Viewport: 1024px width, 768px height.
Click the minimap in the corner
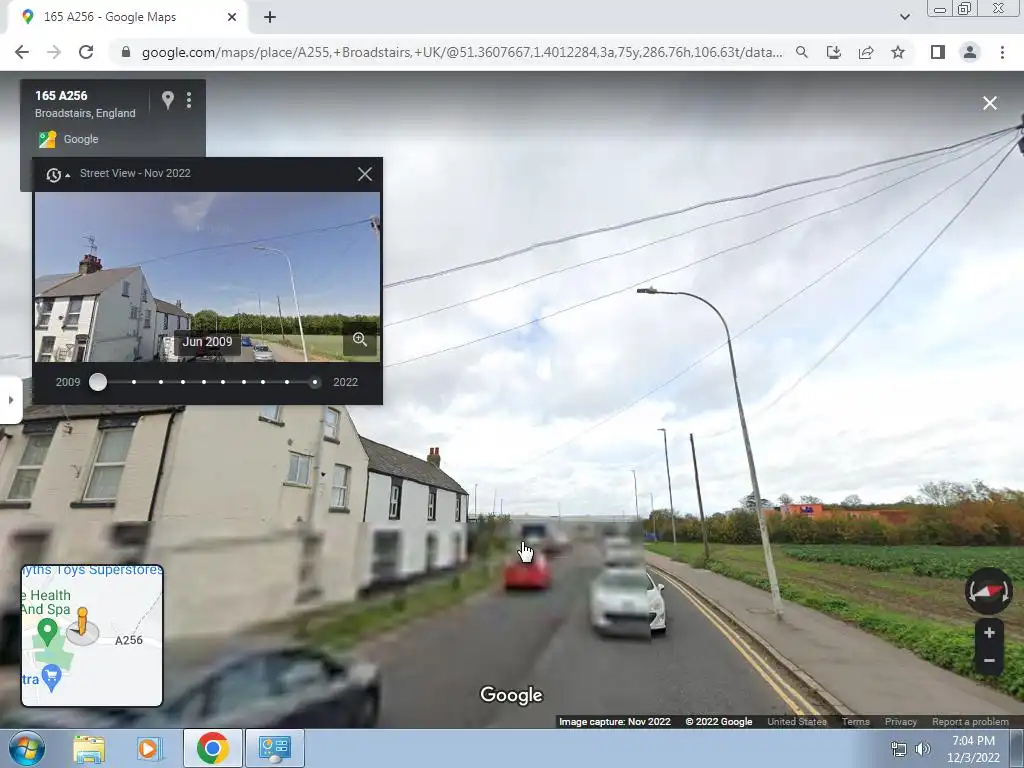click(x=92, y=635)
